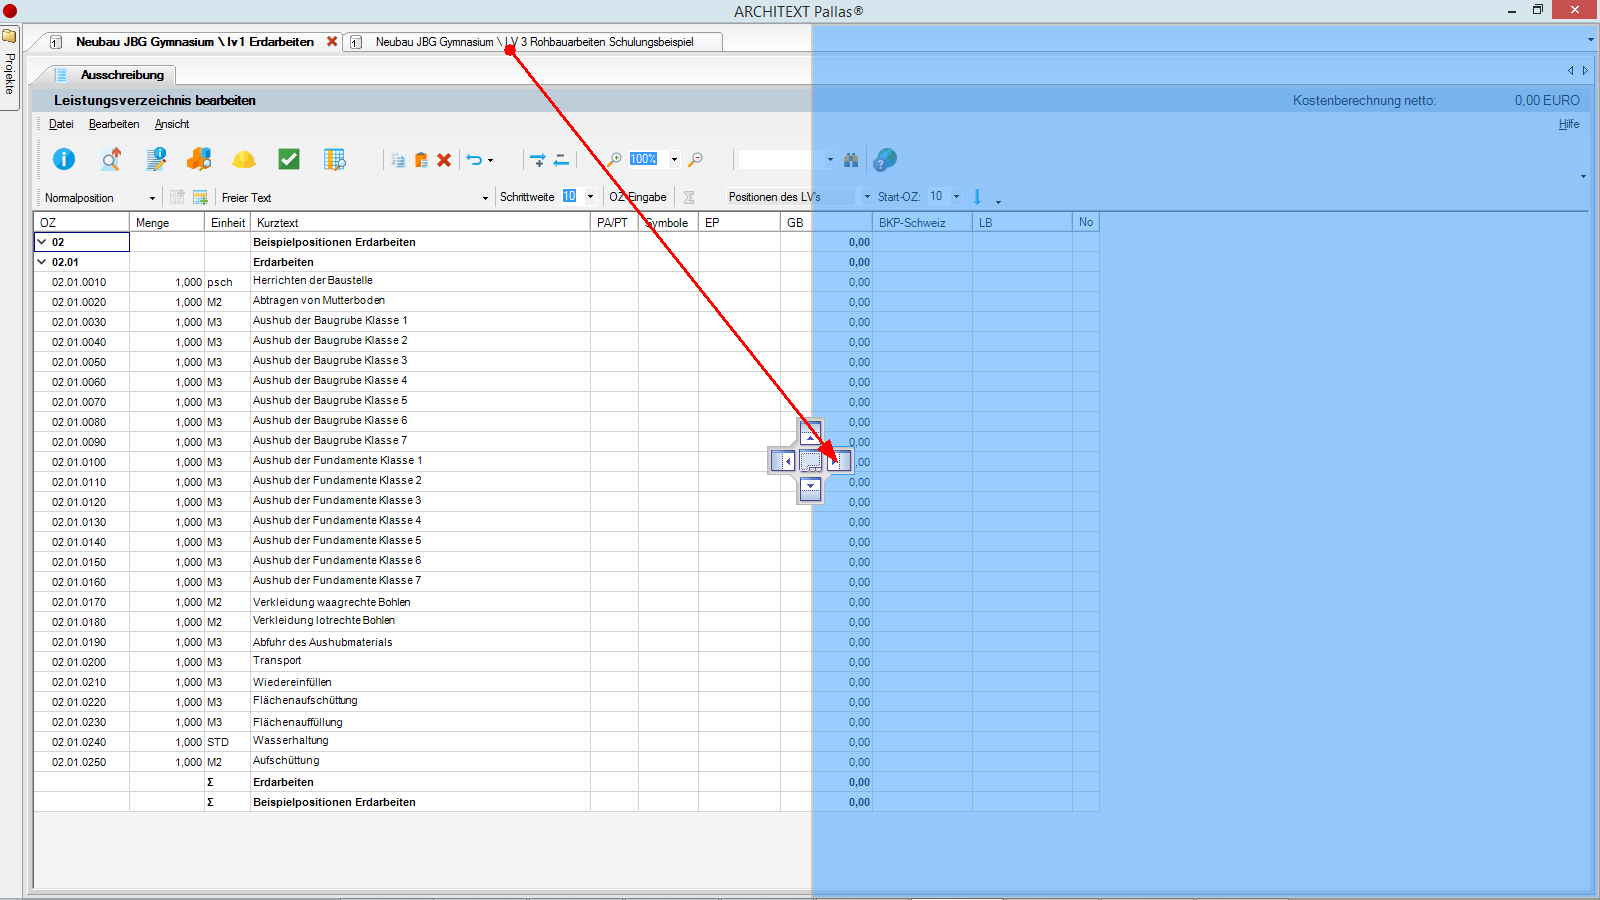The height and width of the screenshot is (900, 1600).
Task: Click the blue info icon in toolbar
Action: 64,159
